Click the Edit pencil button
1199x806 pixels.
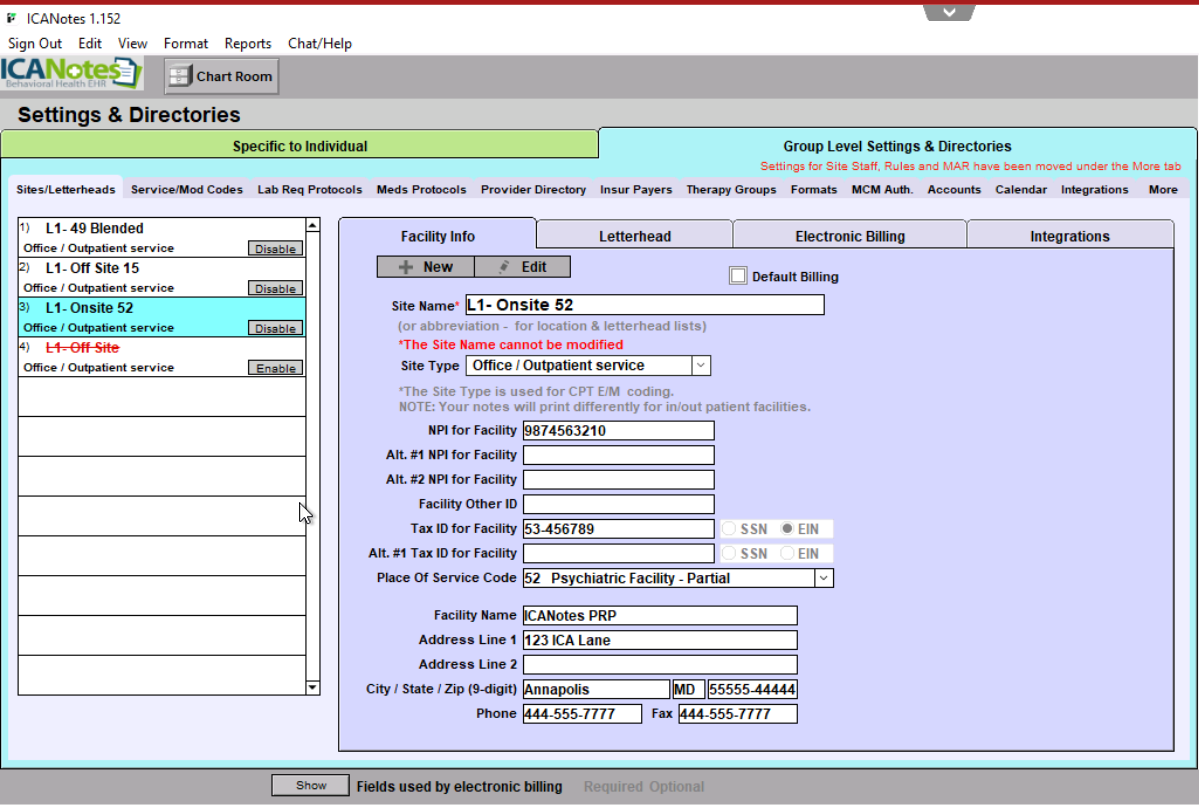[522, 267]
